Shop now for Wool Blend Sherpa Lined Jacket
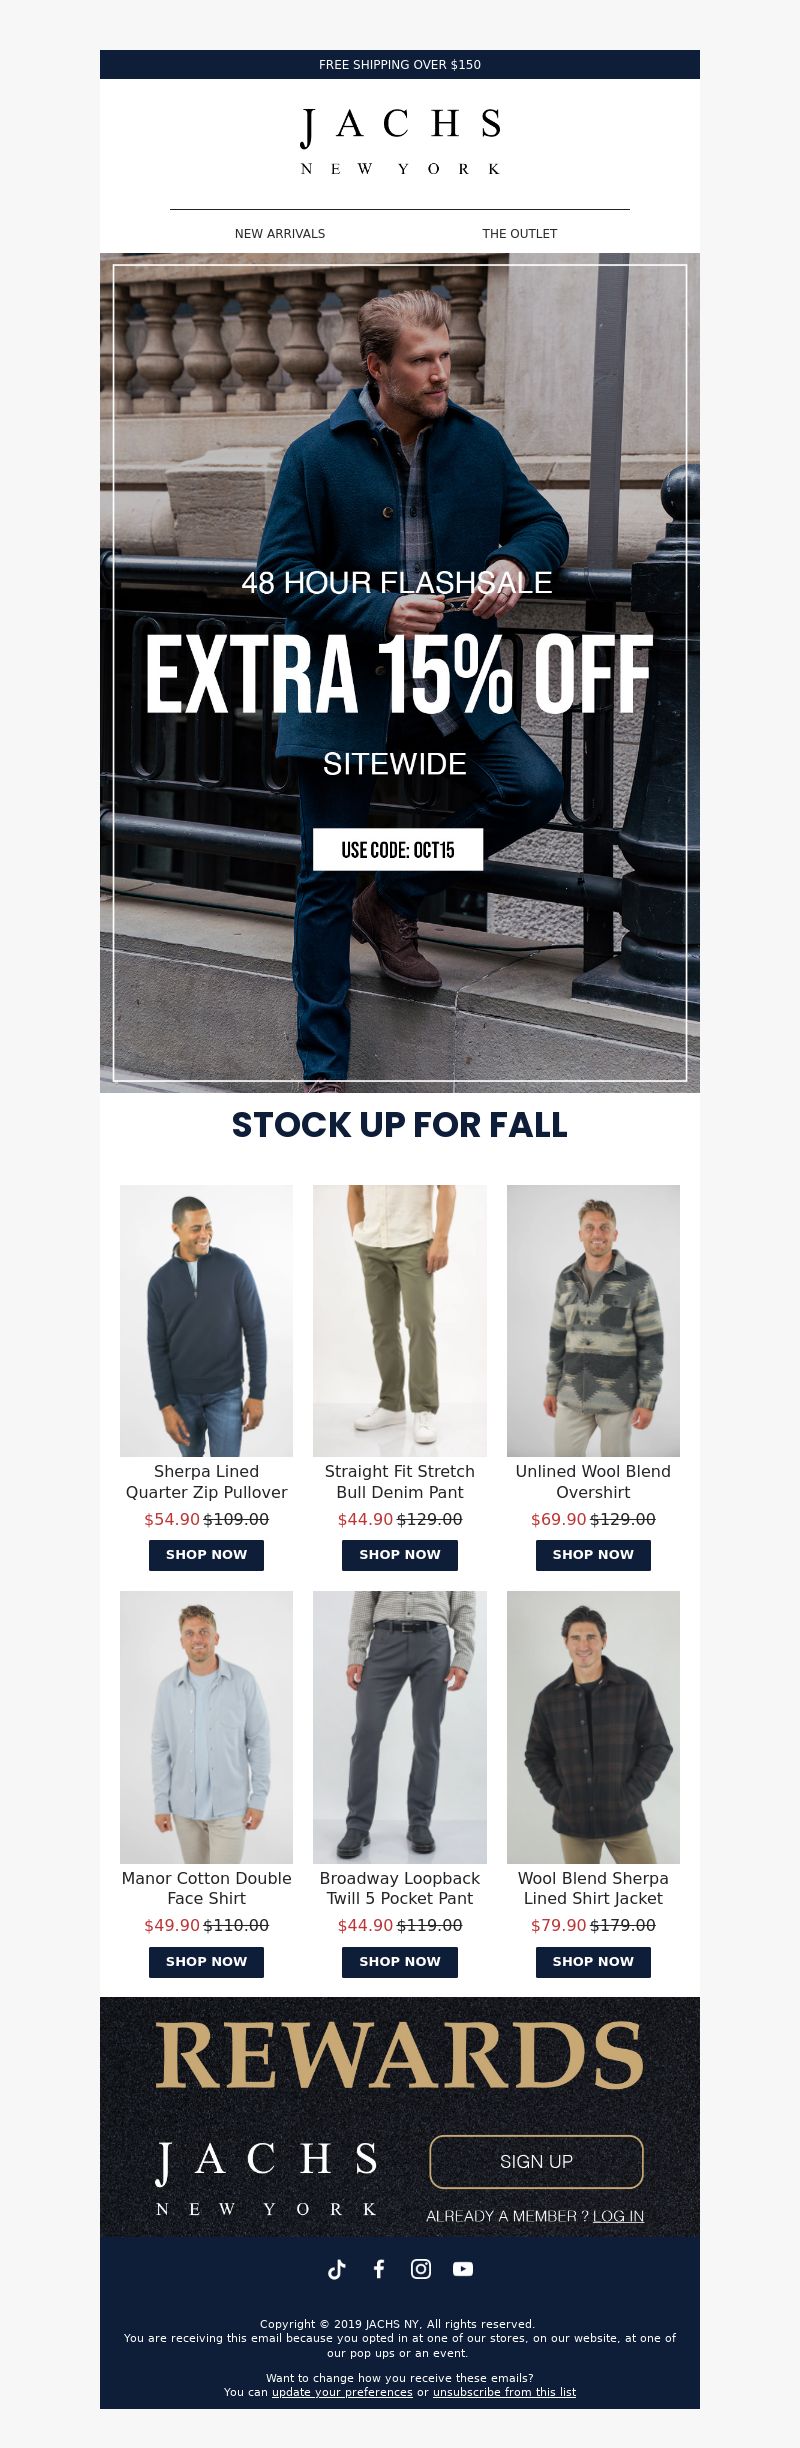 (x=593, y=1962)
